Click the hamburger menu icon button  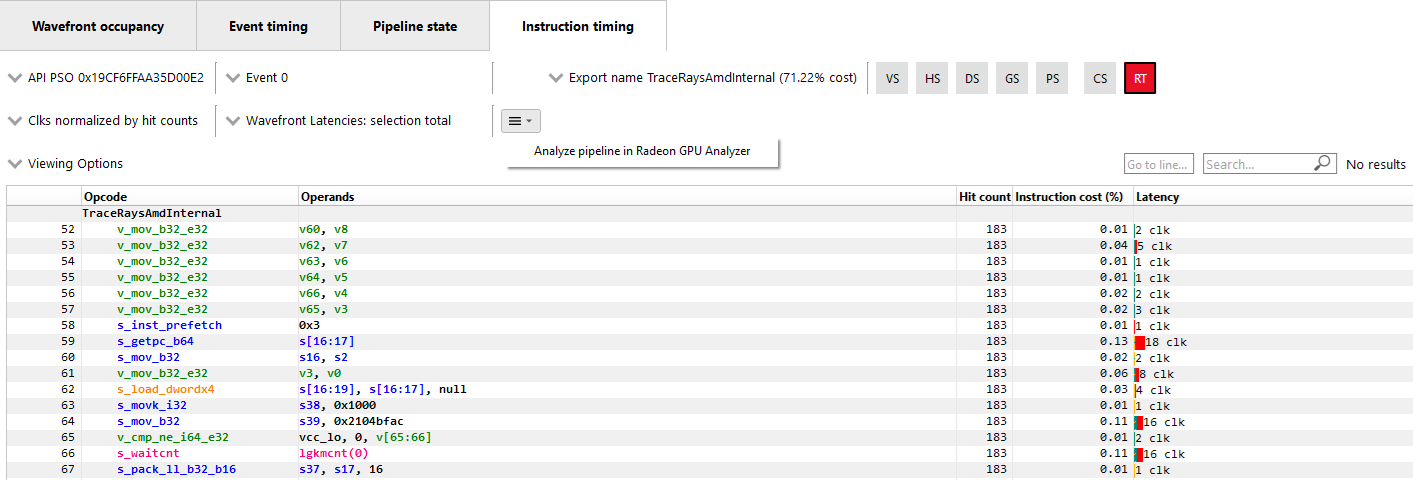(x=520, y=121)
